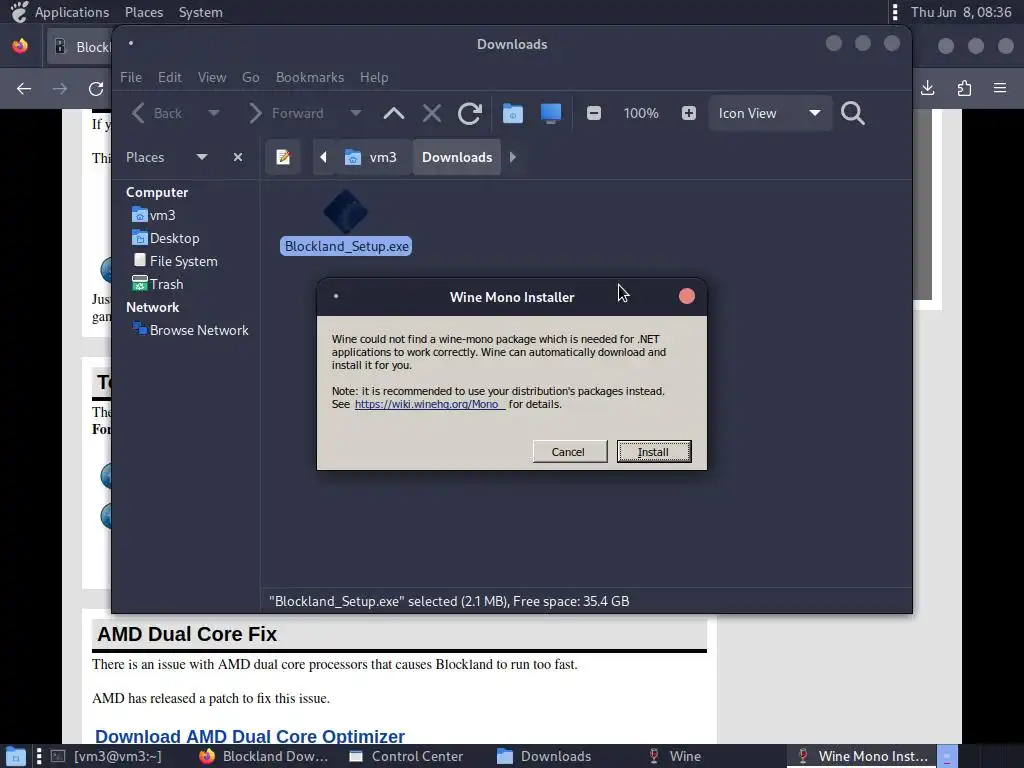Open the System menu in top panel
This screenshot has height=768, width=1024.
click(200, 12)
